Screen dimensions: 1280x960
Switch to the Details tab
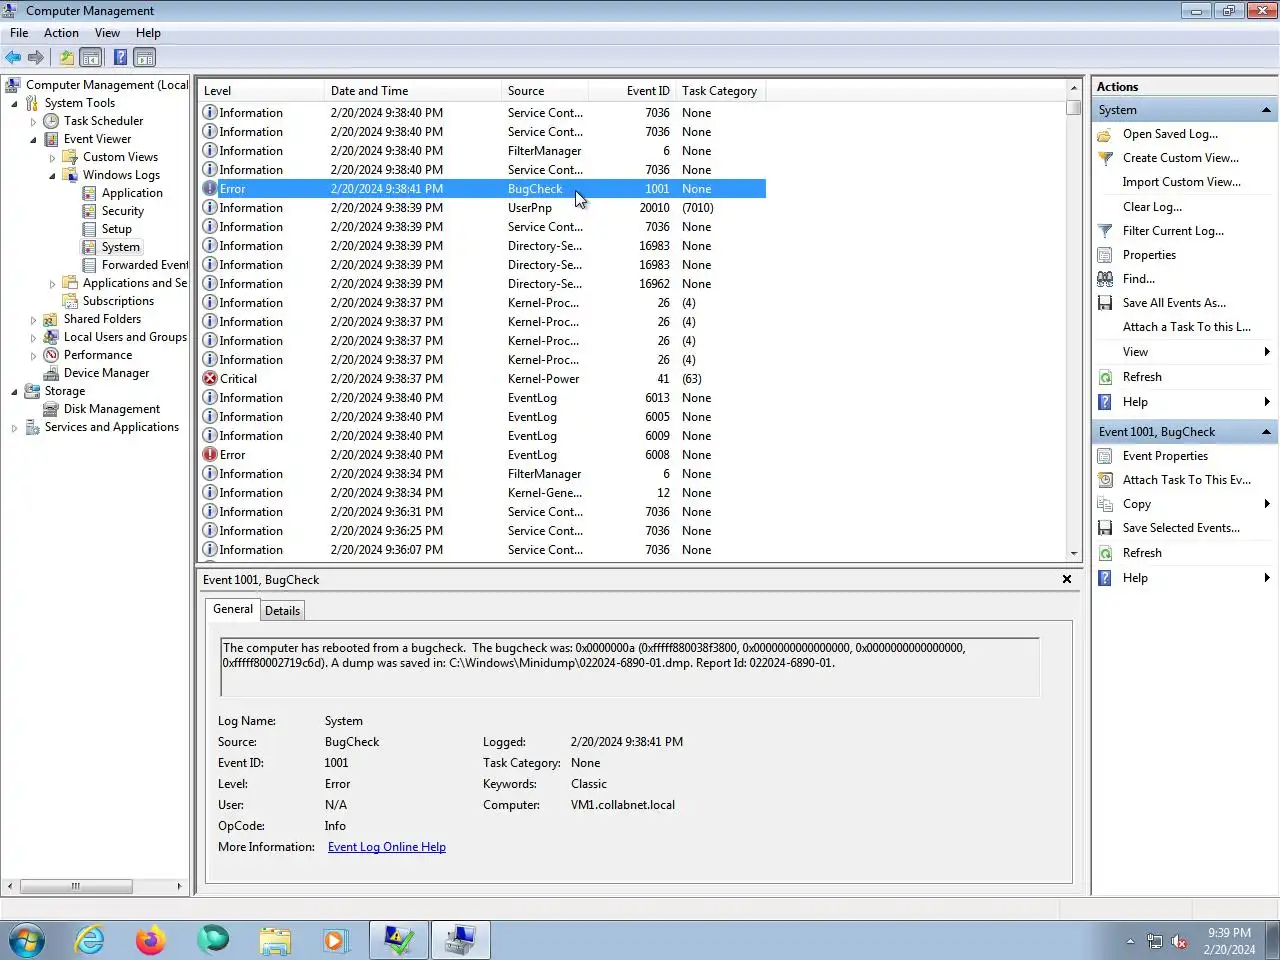282,610
